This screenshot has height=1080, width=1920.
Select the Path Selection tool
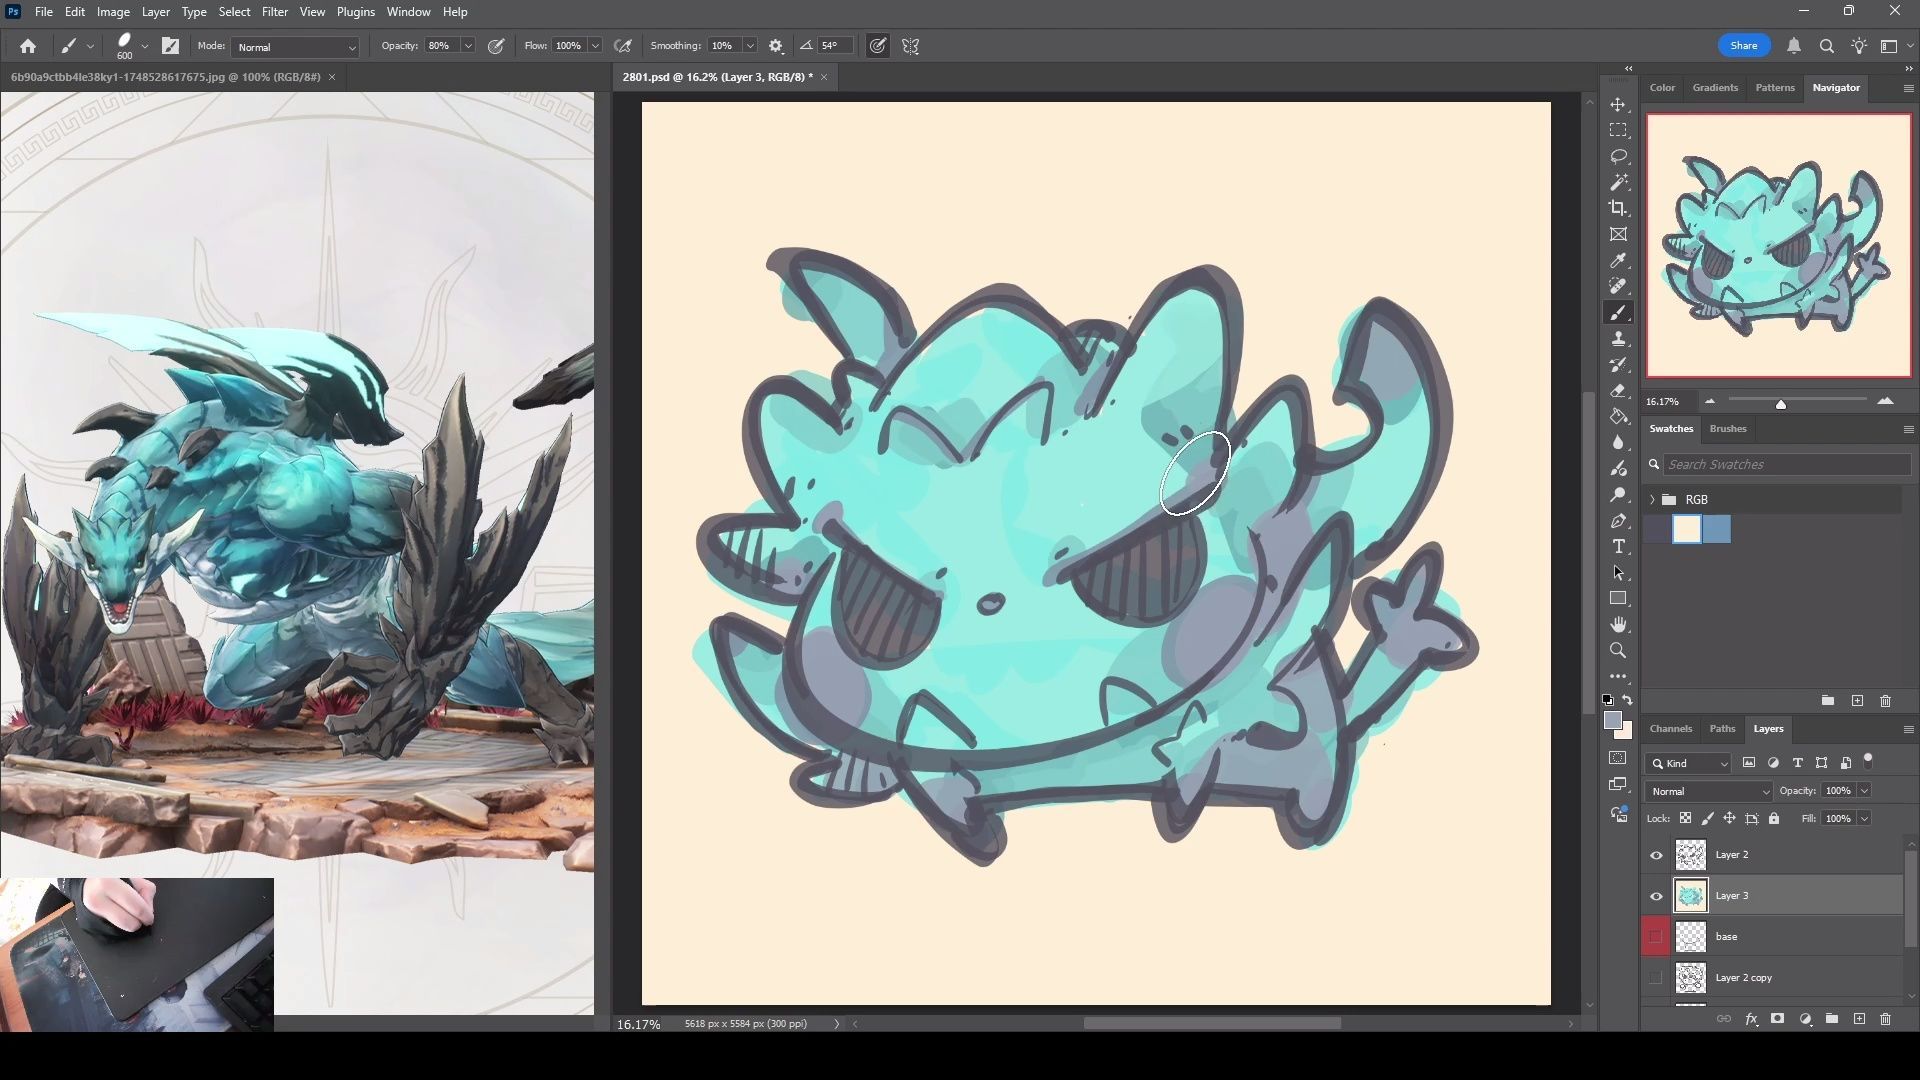[1618, 573]
